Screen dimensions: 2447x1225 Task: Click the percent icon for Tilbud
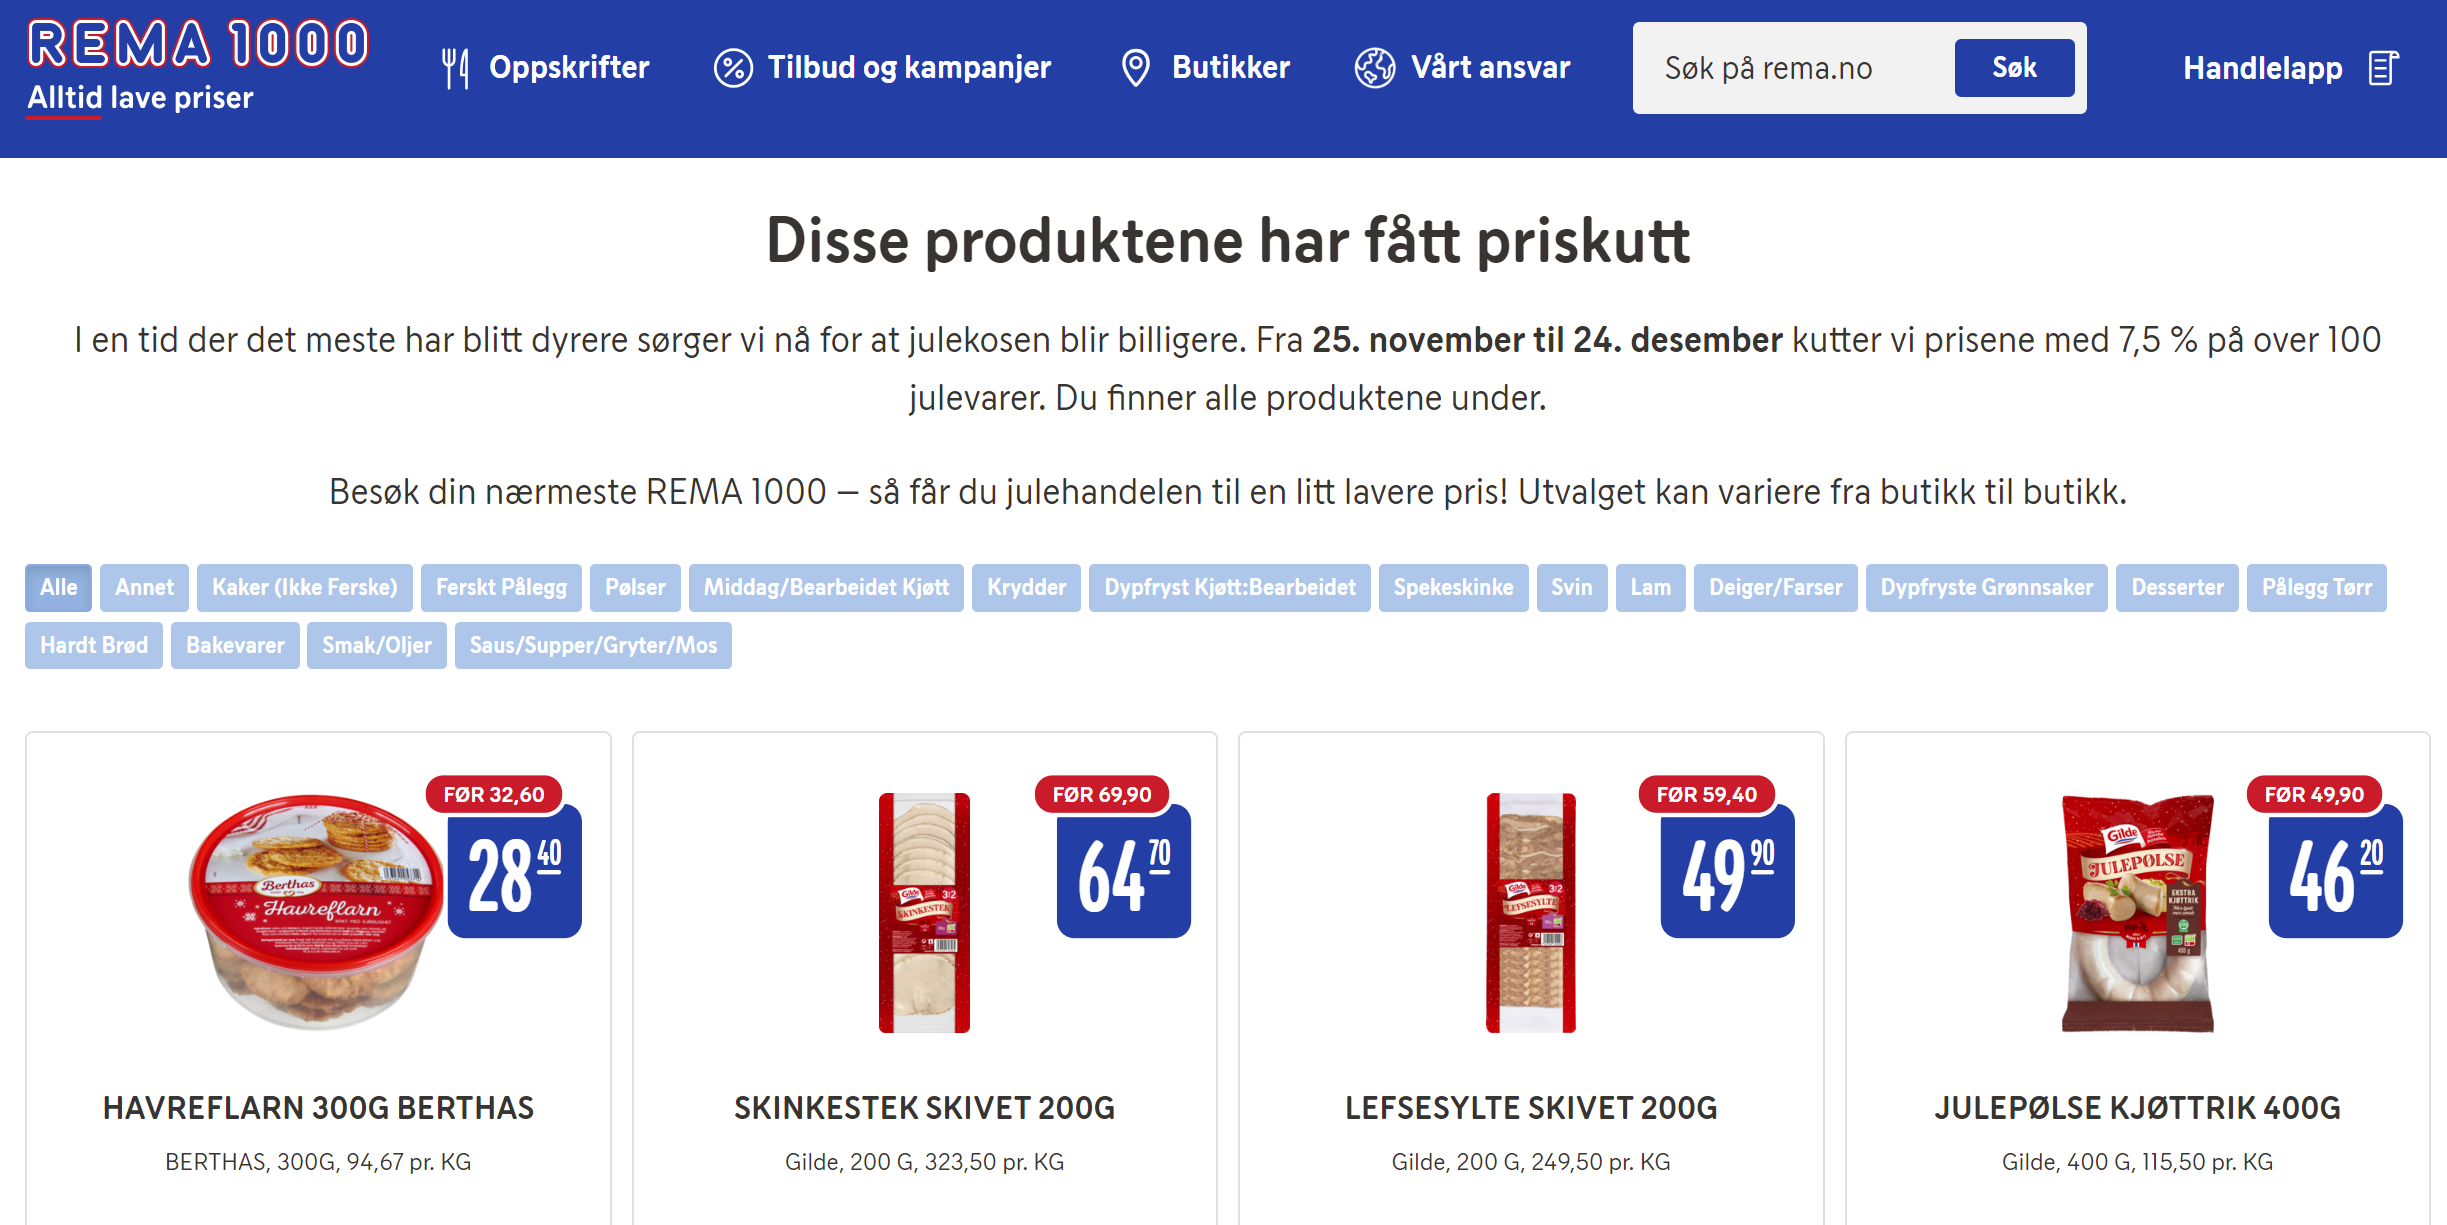[732, 68]
